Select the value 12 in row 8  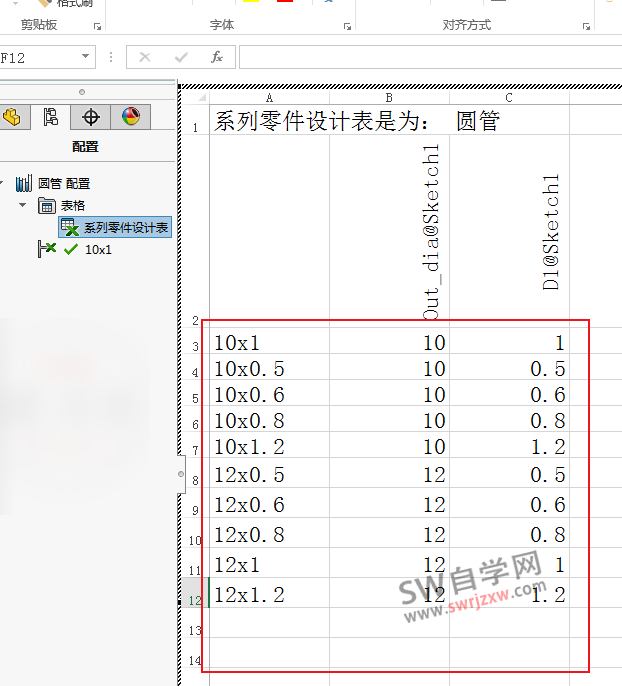(x=389, y=473)
